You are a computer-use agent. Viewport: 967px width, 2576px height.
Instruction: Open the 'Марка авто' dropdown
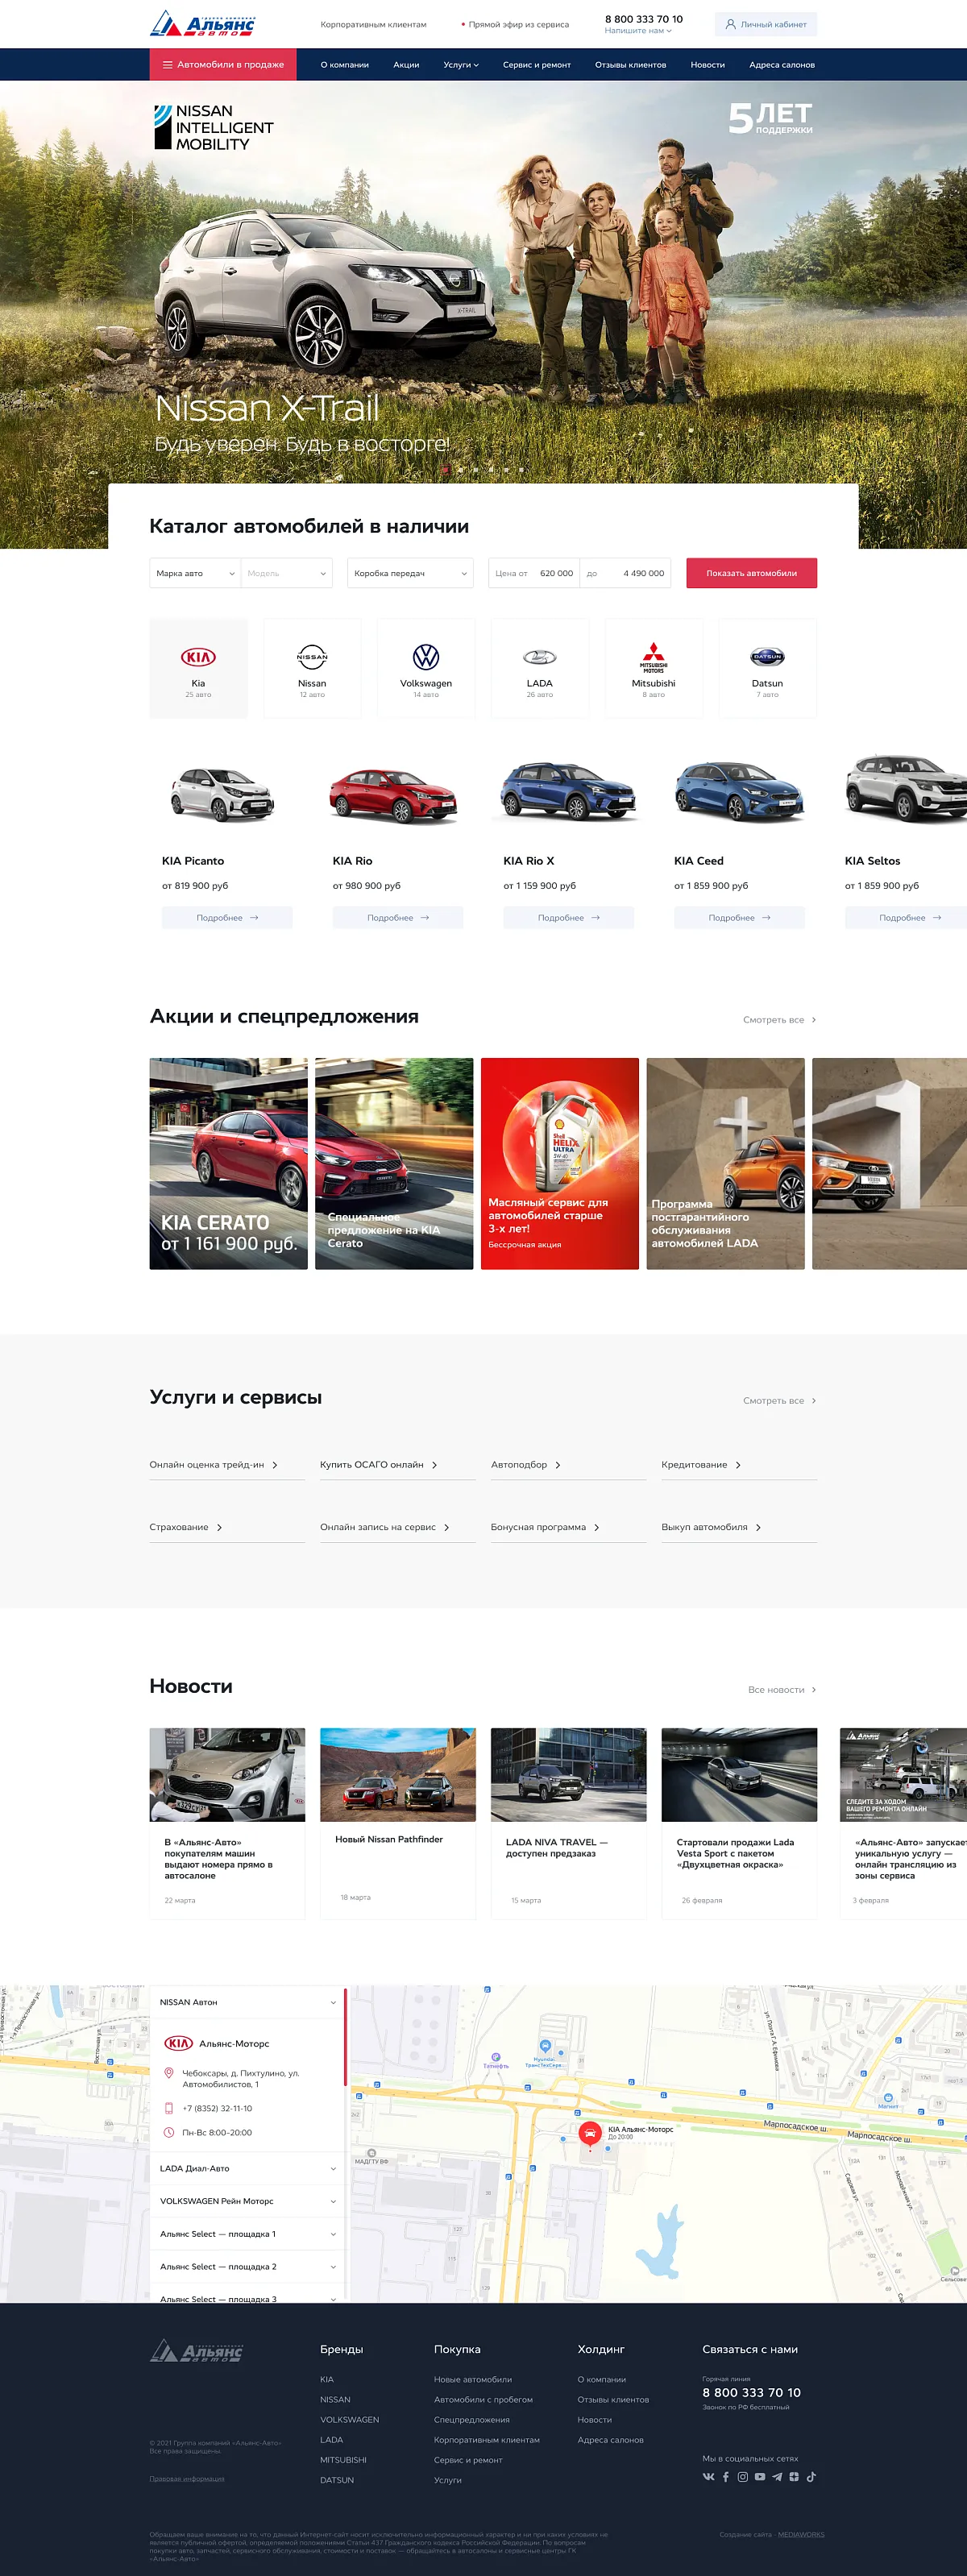pos(195,573)
